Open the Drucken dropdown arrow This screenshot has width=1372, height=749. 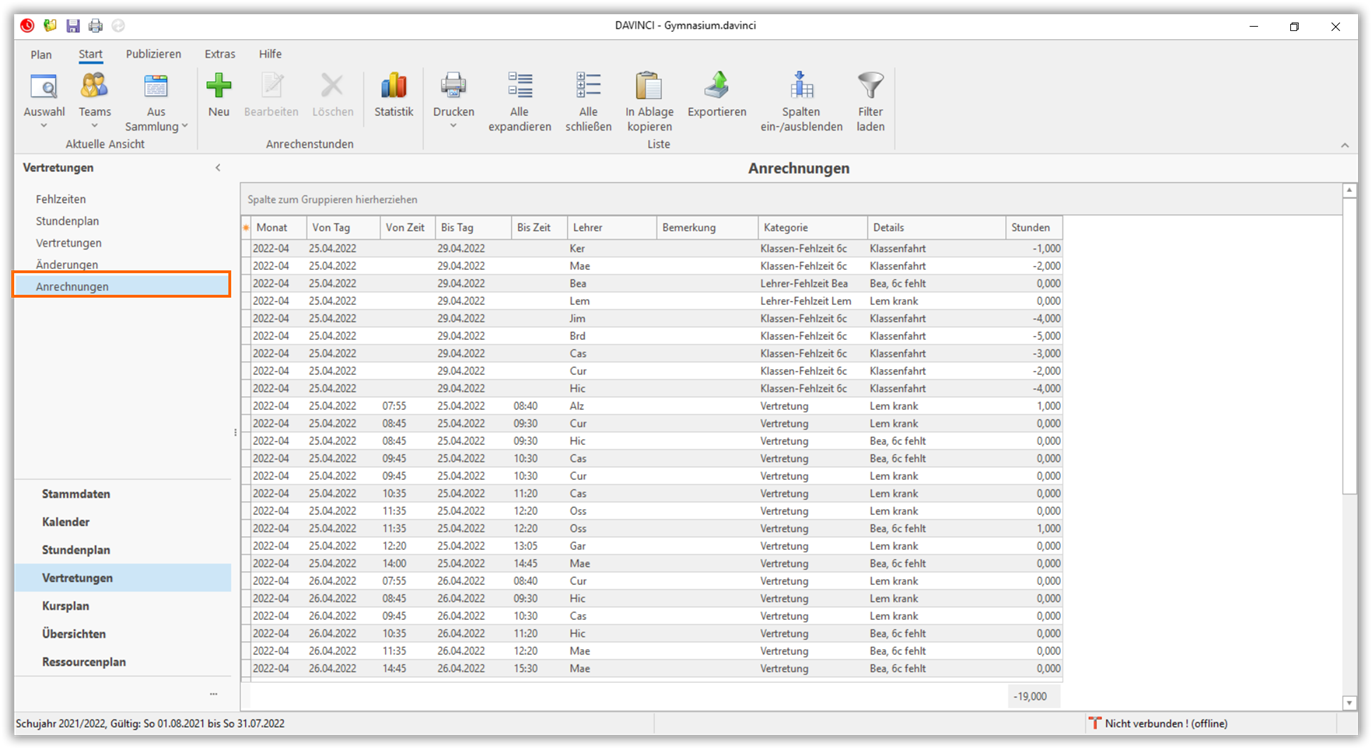coord(453,127)
